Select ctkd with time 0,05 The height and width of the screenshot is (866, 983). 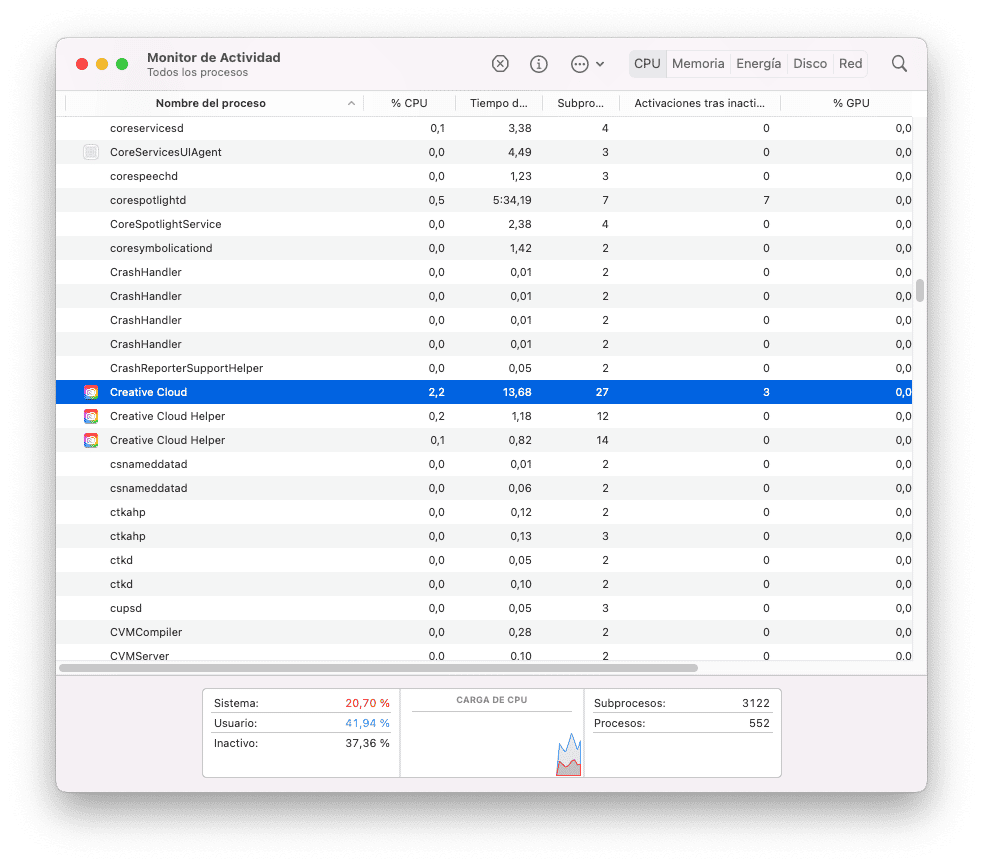pyautogui.click(x=484, y=561)
